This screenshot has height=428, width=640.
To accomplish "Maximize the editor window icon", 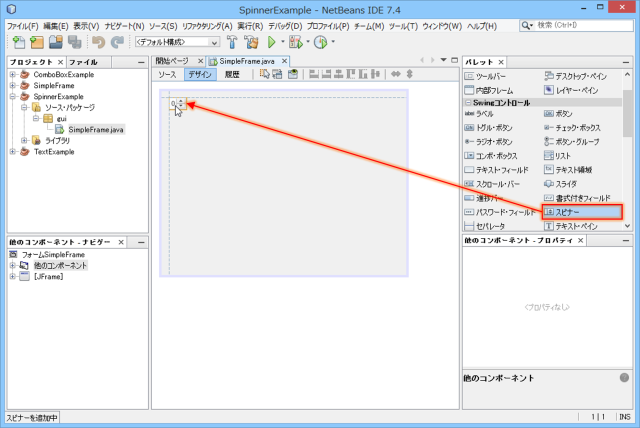I will click(x=454, y=60).
